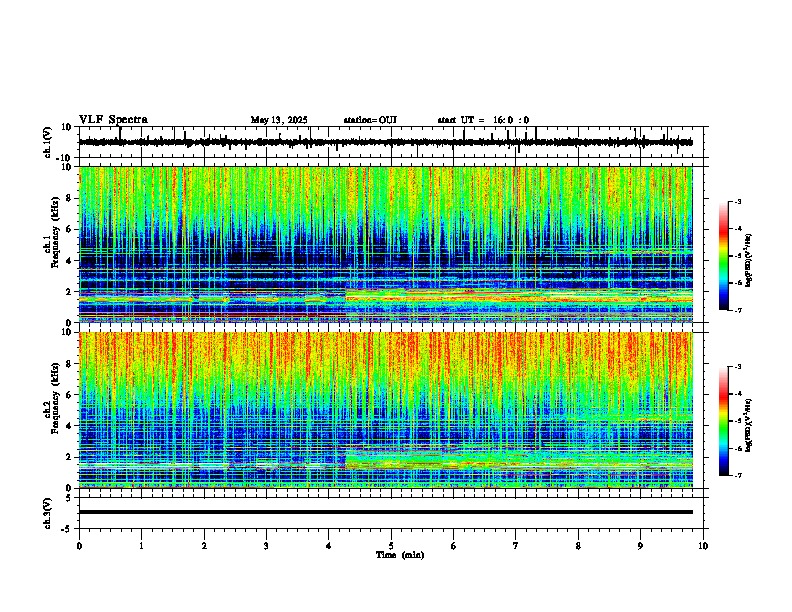The image size is (792, 612).
Task: Click the "Time (min)" axis title
Action: (400, 555)
